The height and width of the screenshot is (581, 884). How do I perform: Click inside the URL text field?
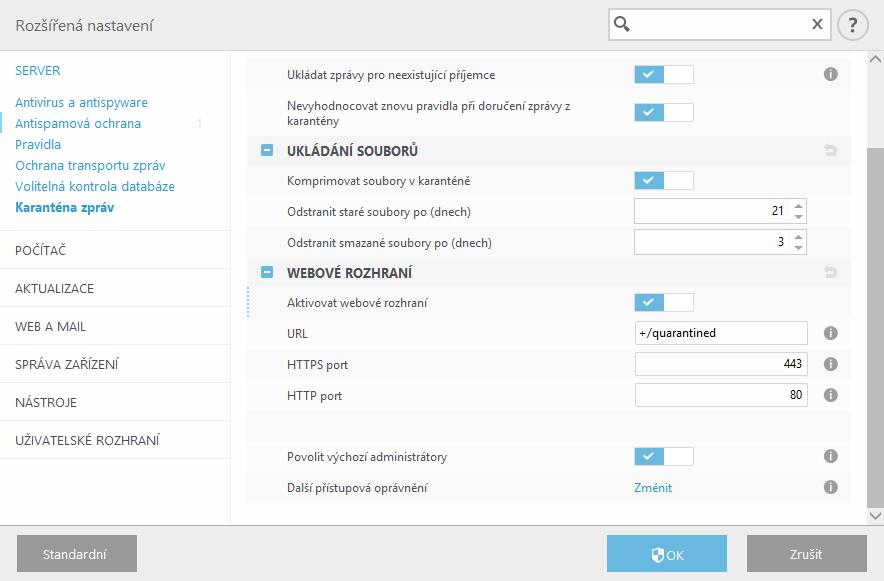[x=721, y=333]
